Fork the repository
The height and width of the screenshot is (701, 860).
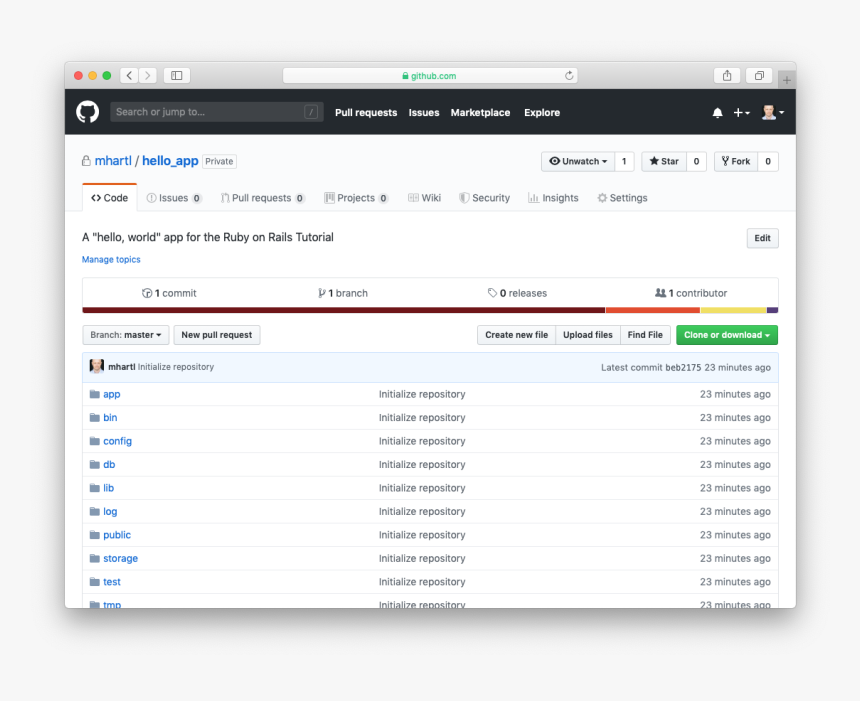[x=735, y=161]
